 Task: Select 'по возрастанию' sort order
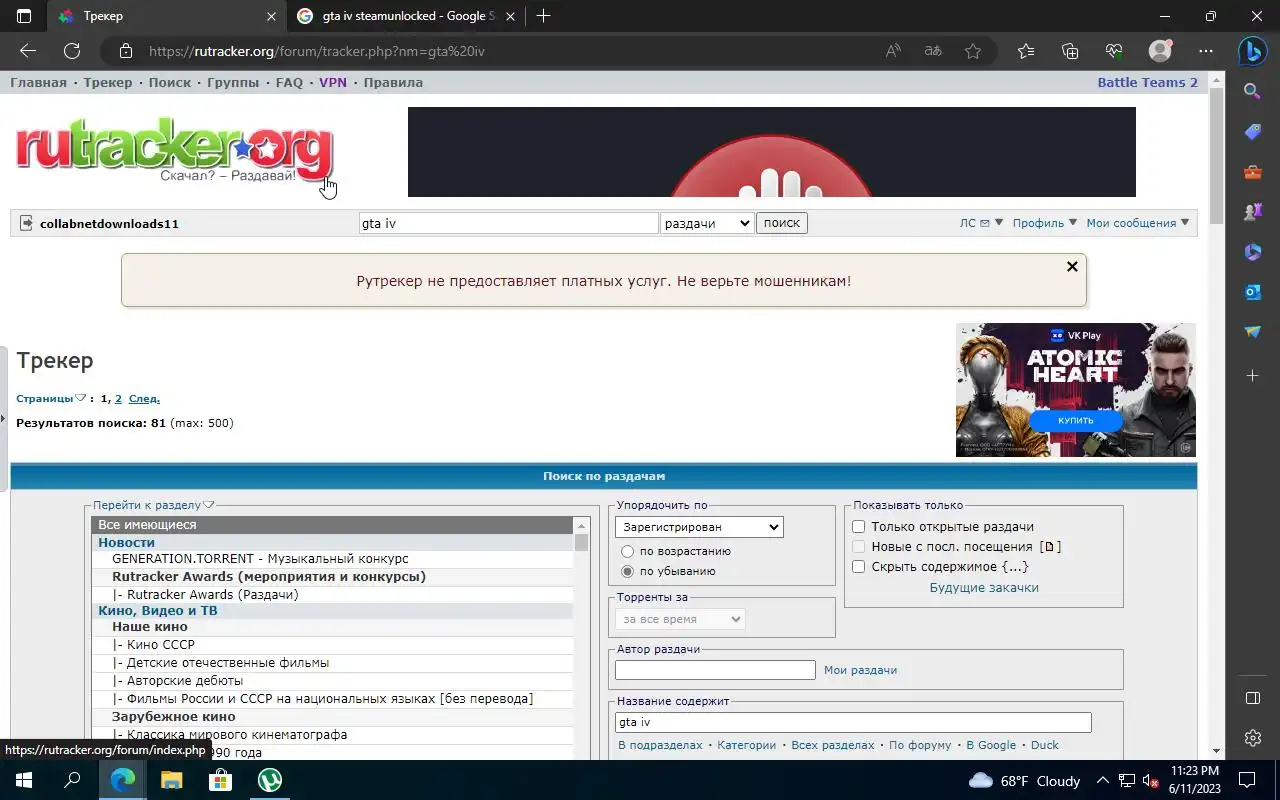627,551
